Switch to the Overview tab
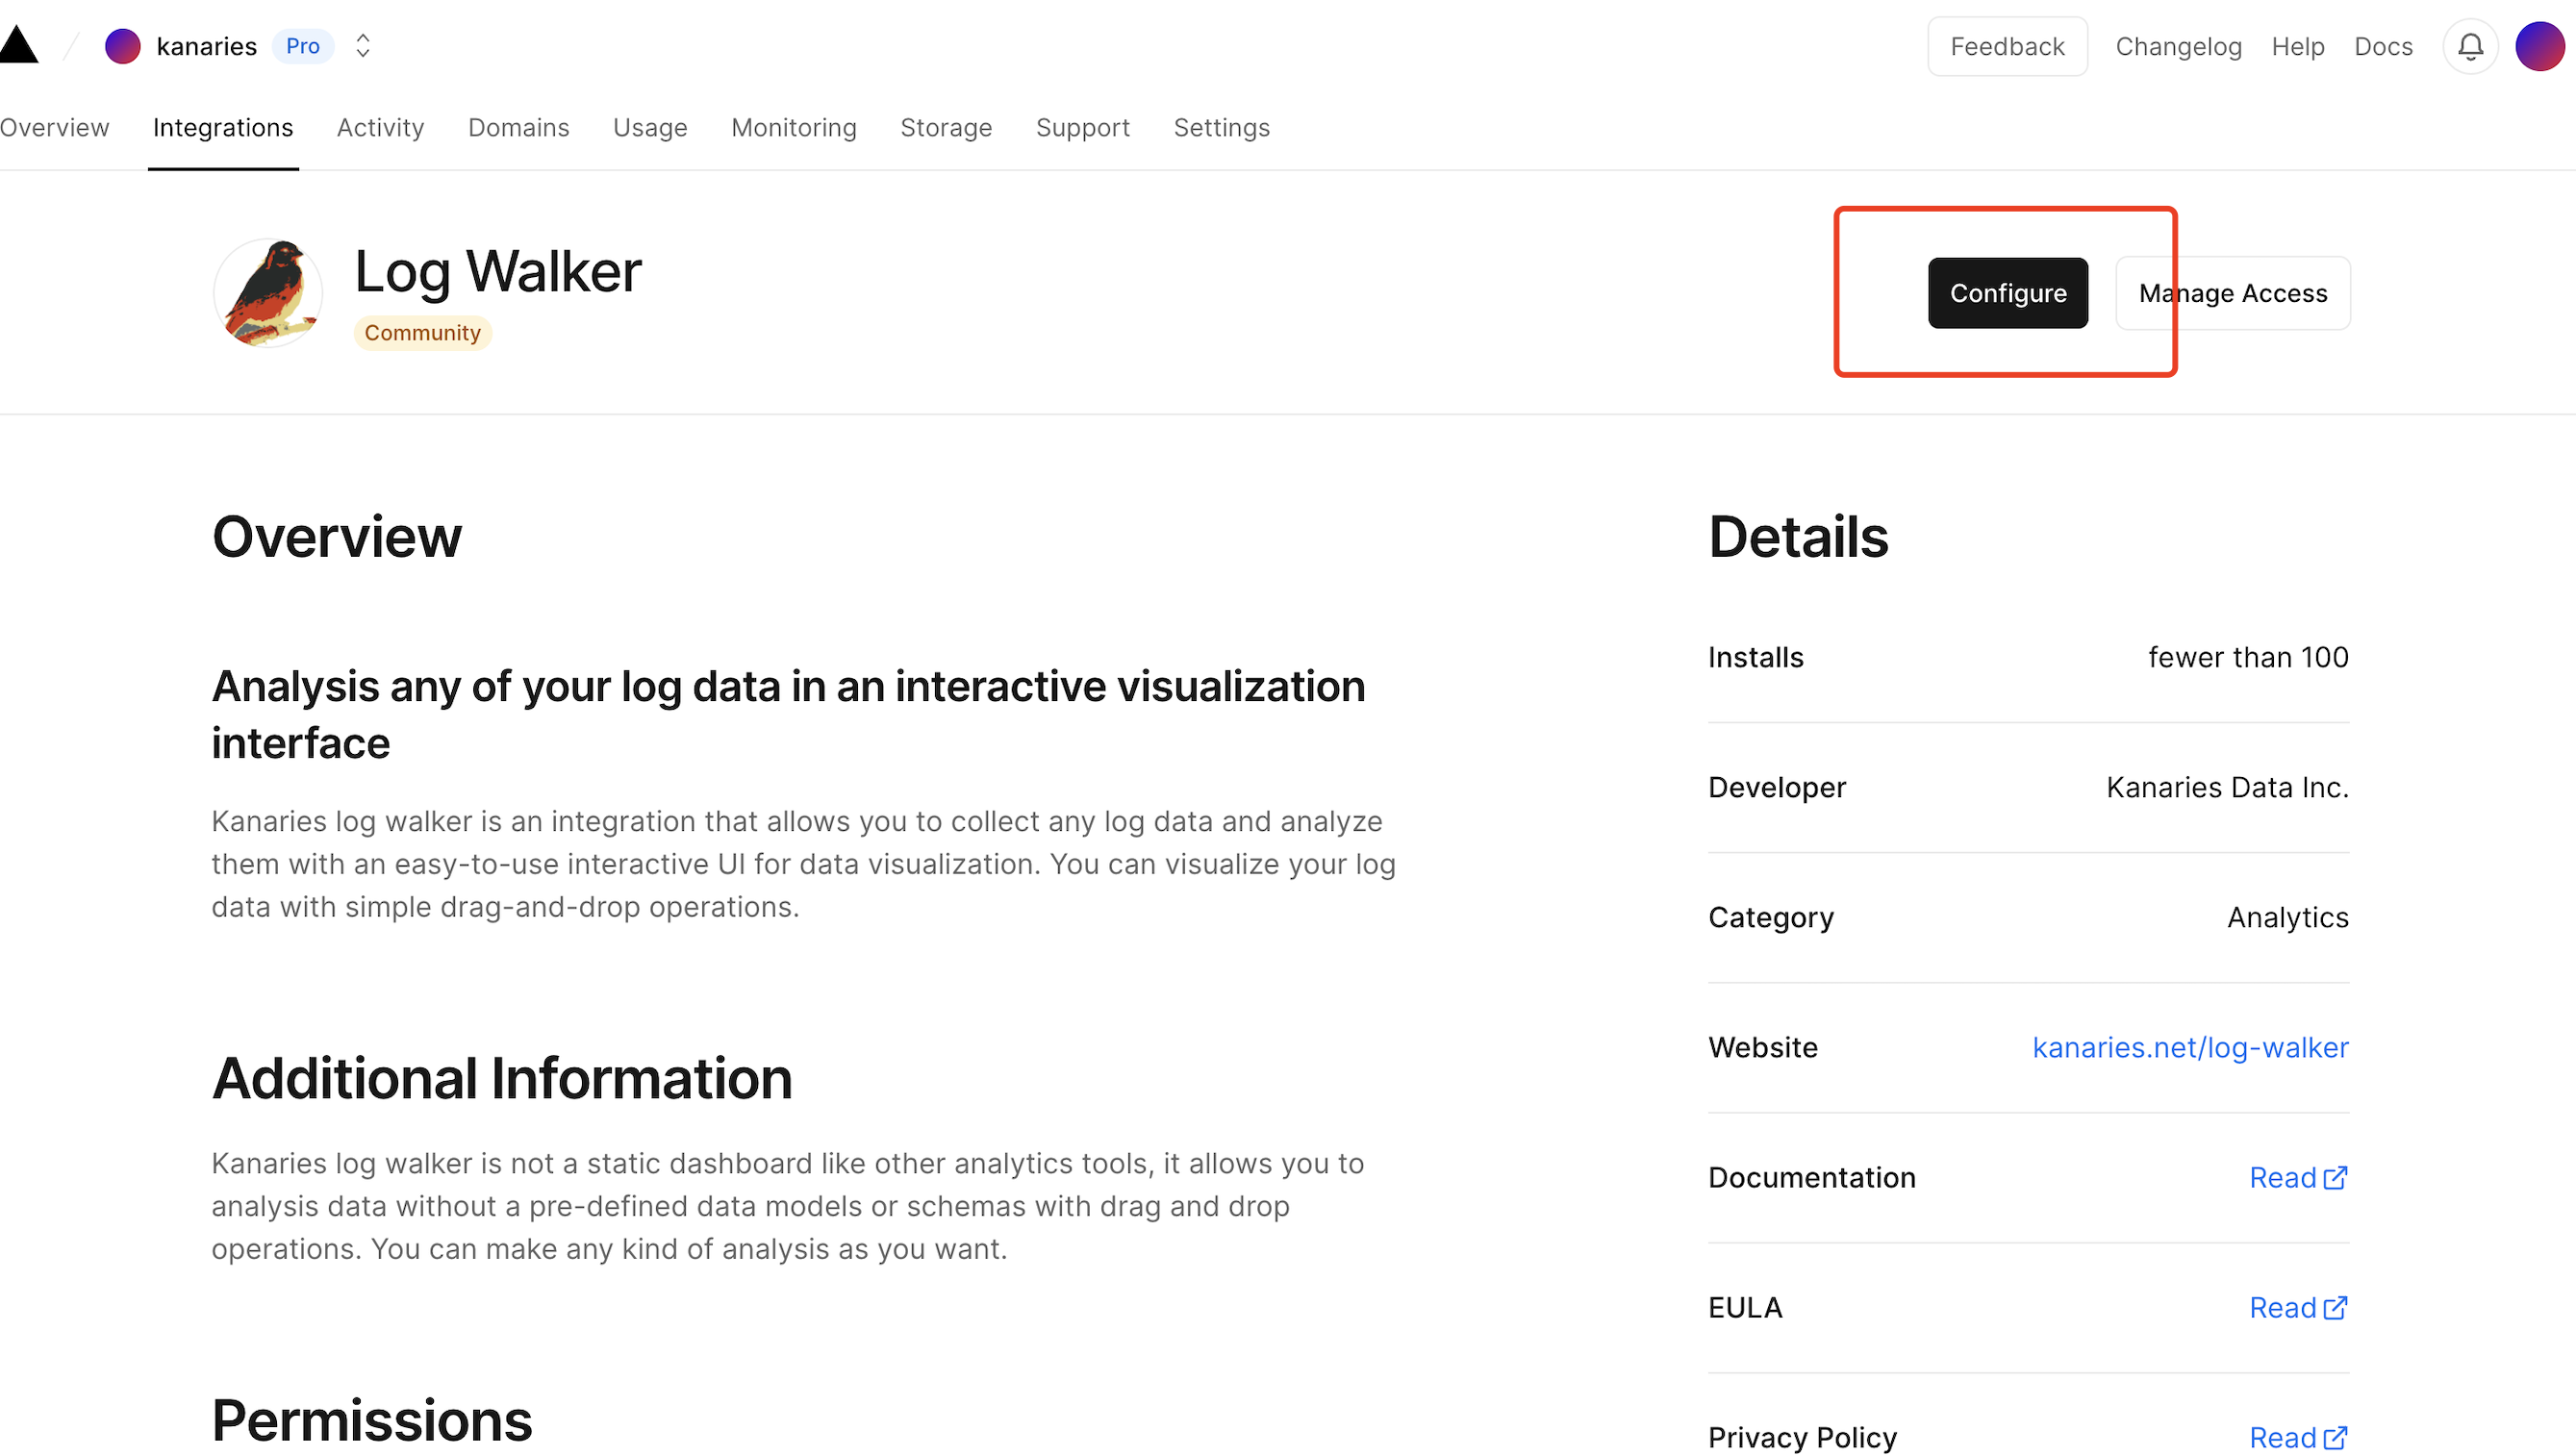This screenshot has width=2576, height=1456. pyautogui.click(x=54, y=128)
